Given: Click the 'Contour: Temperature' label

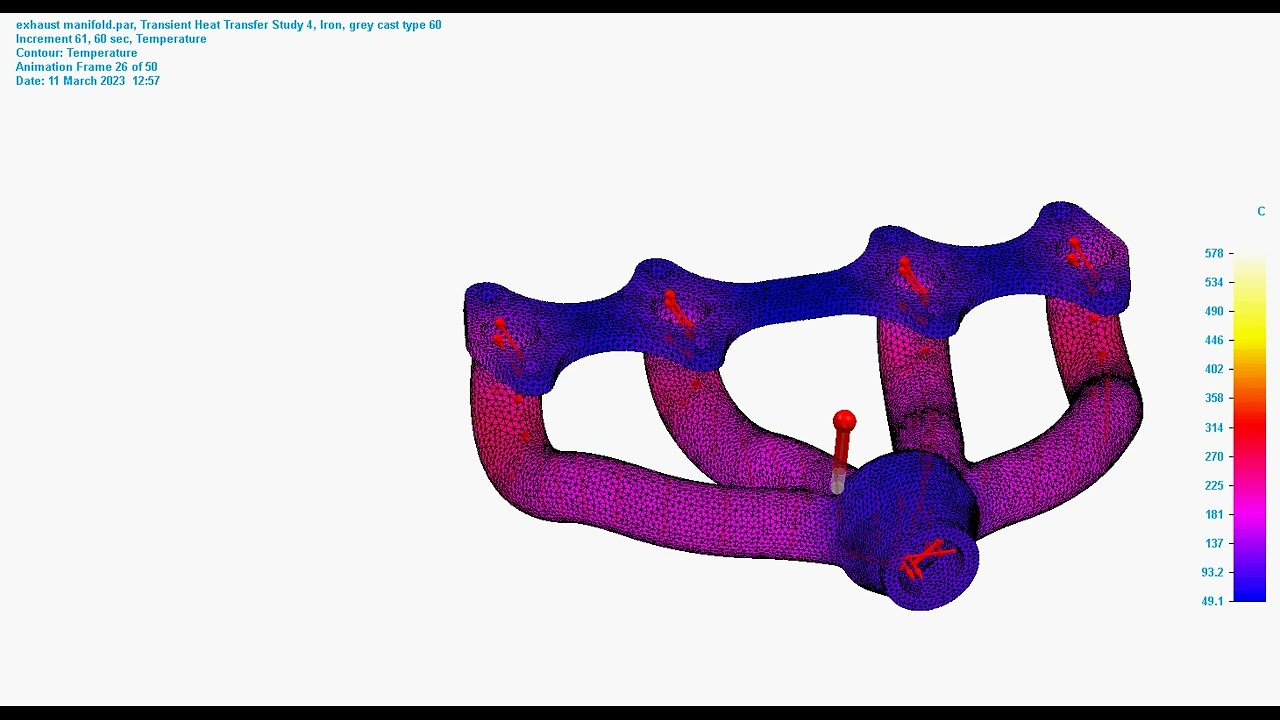Looking at the screenshot, I should [77, 53].
